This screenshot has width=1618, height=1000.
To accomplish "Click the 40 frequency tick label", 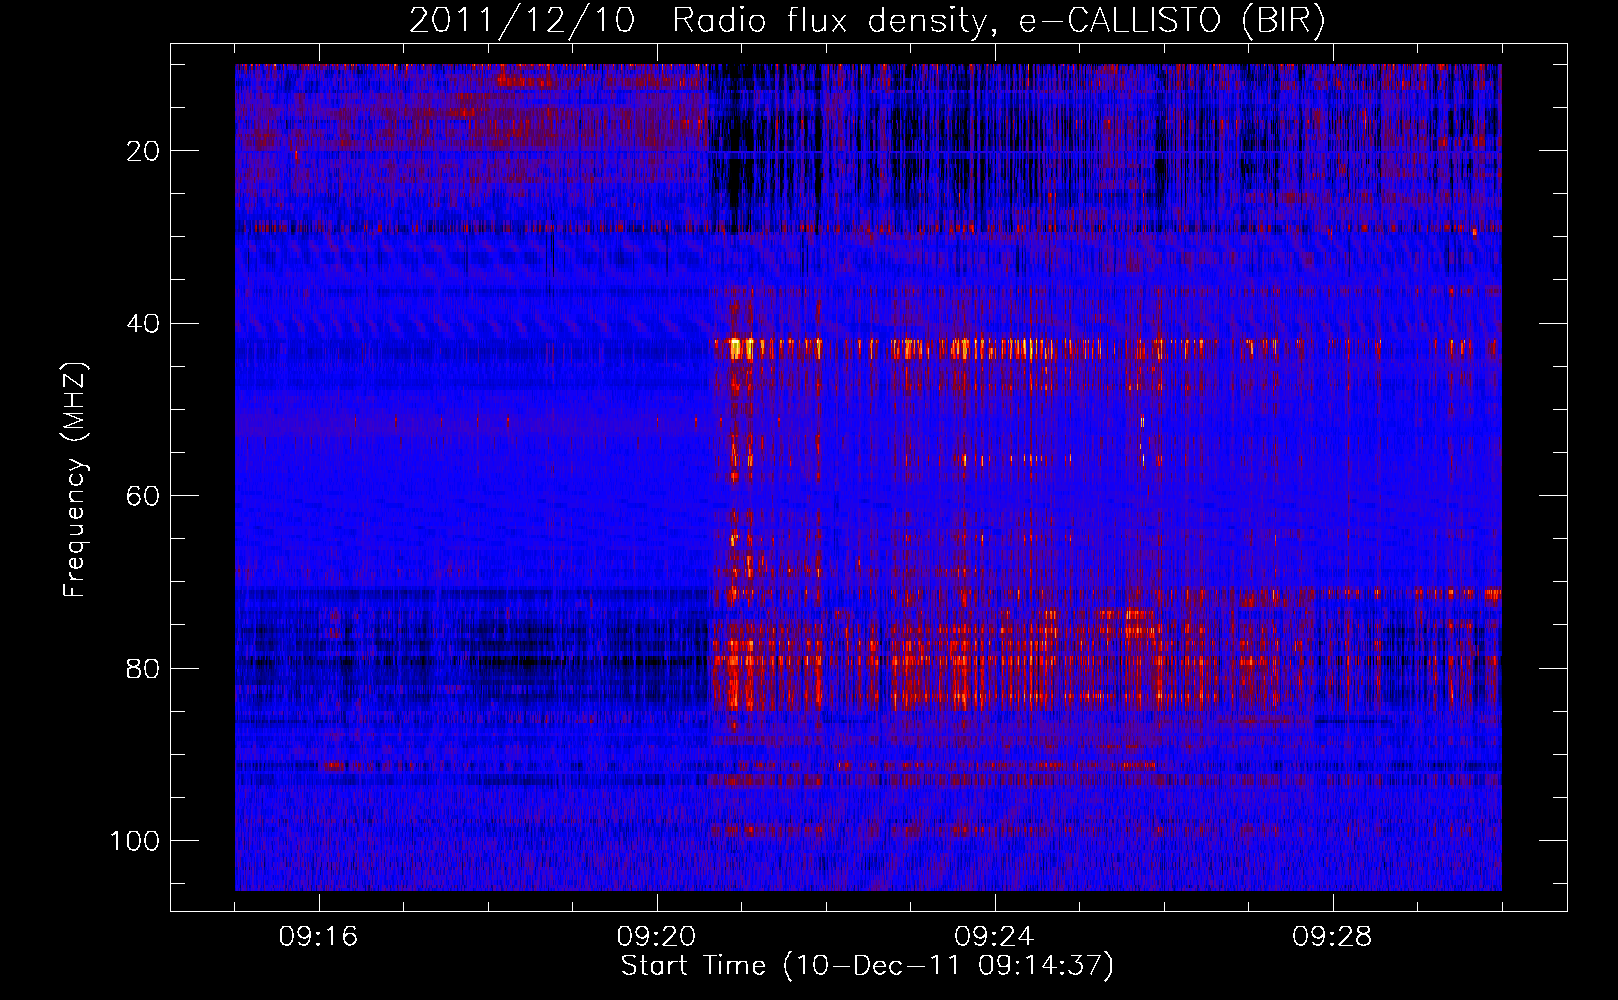I will pyautogui.click(x=144, y=323).
